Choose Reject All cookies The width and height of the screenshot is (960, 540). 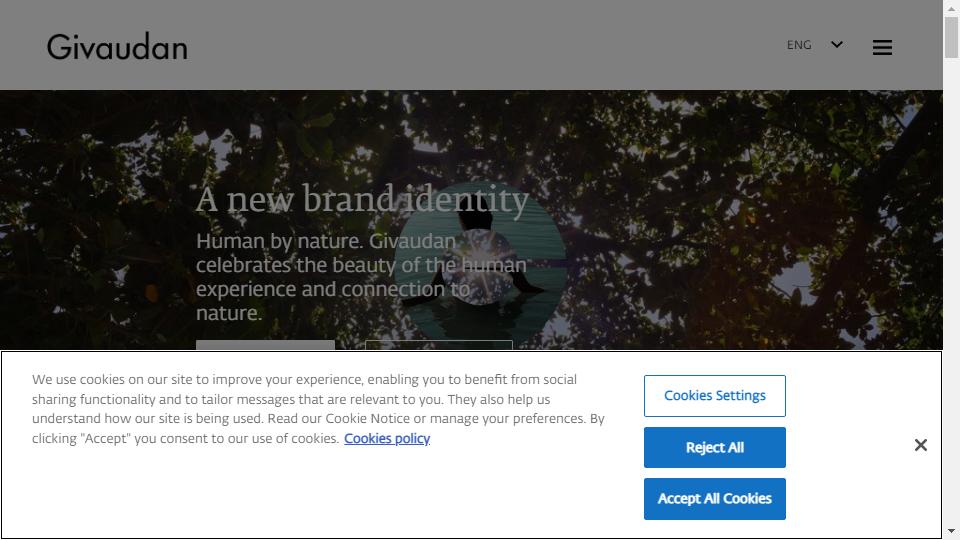(x=714, y=448)
